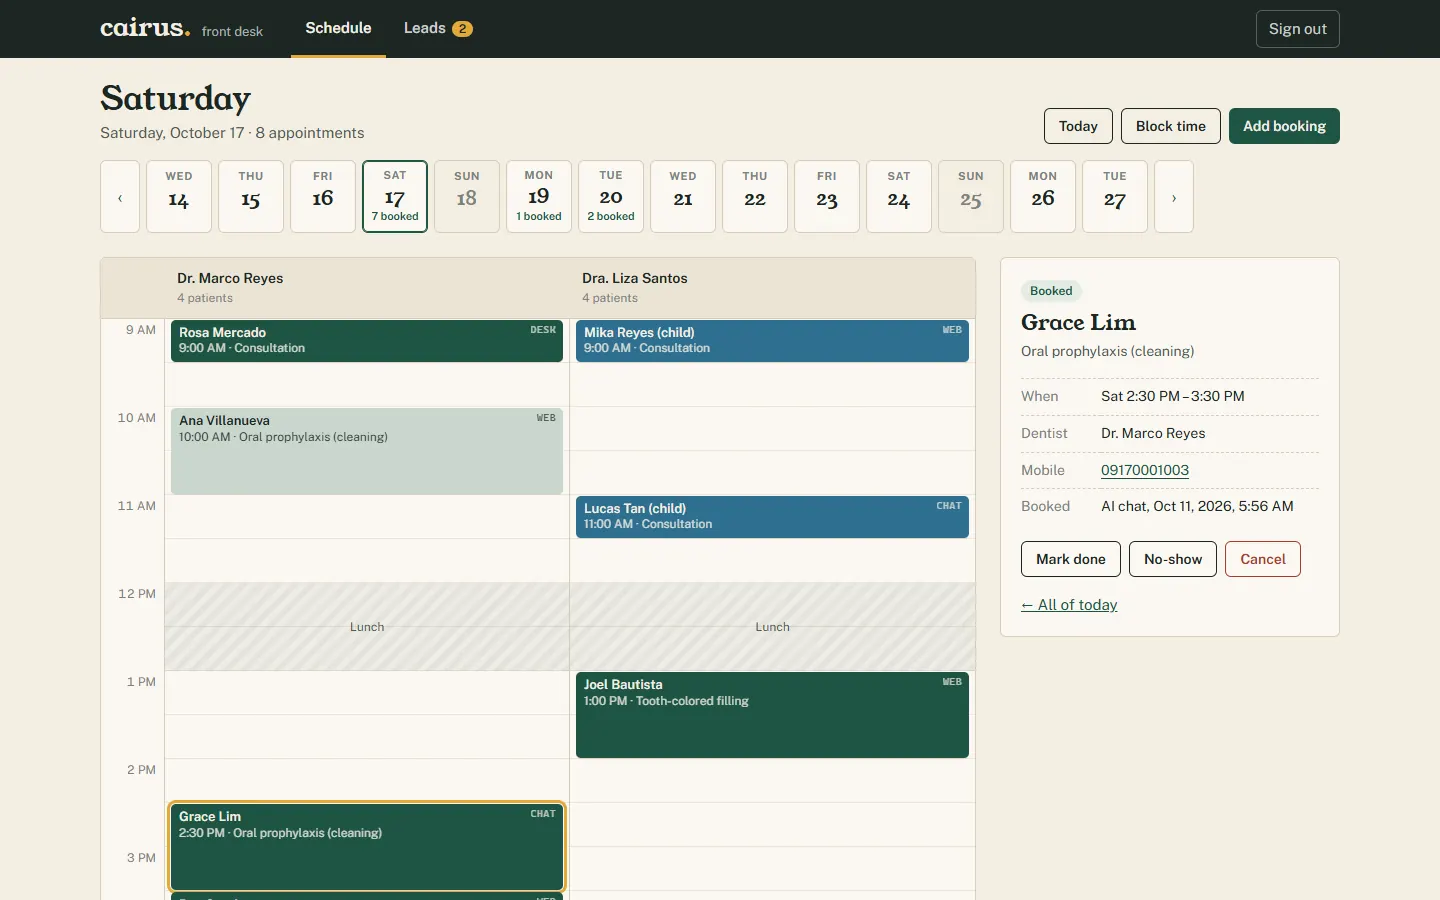Image resolution: width=1440 pixels, height=900 pixels.
Task: Open Ana Villanueva's 10:00 AM cleaning appointment
Action: [x=367, y=451]
